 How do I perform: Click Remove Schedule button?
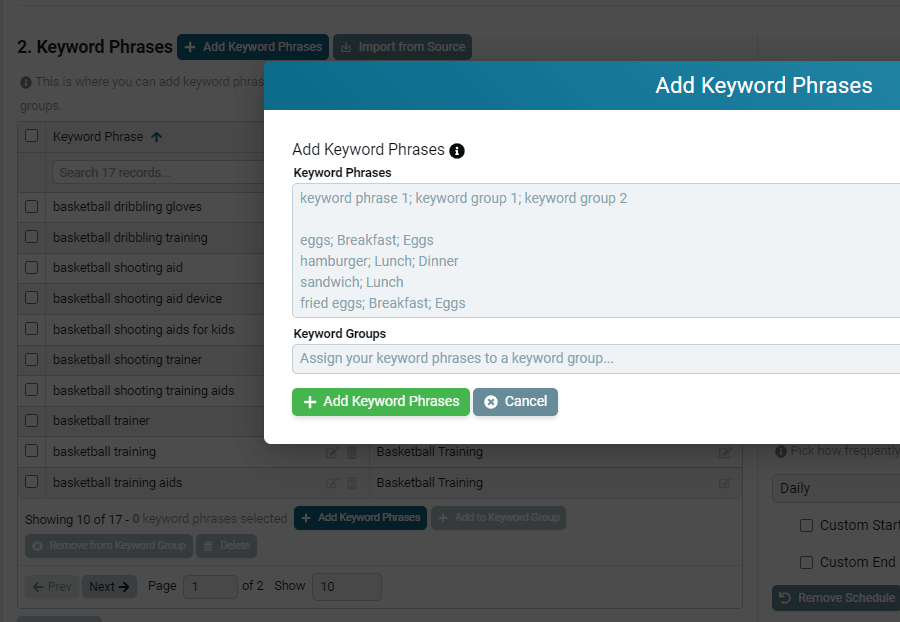pos(836,598)
